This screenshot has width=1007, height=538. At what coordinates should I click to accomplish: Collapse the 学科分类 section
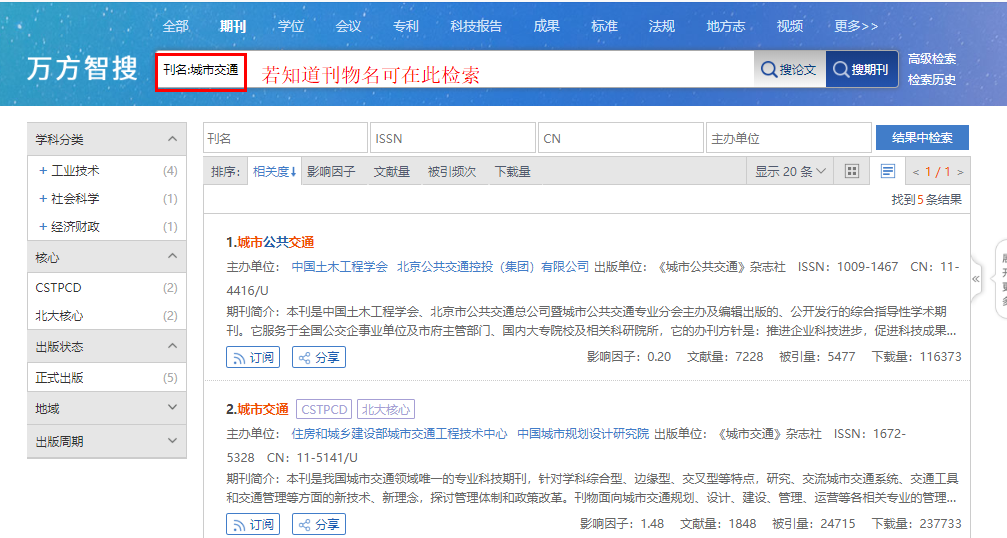coord(172,139)
